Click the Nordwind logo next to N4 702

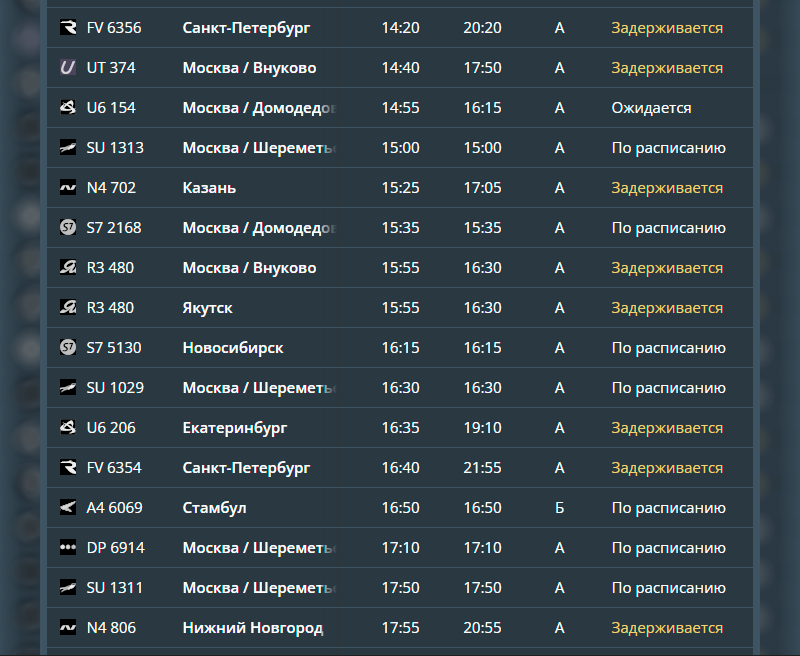(x=68, y=187)
